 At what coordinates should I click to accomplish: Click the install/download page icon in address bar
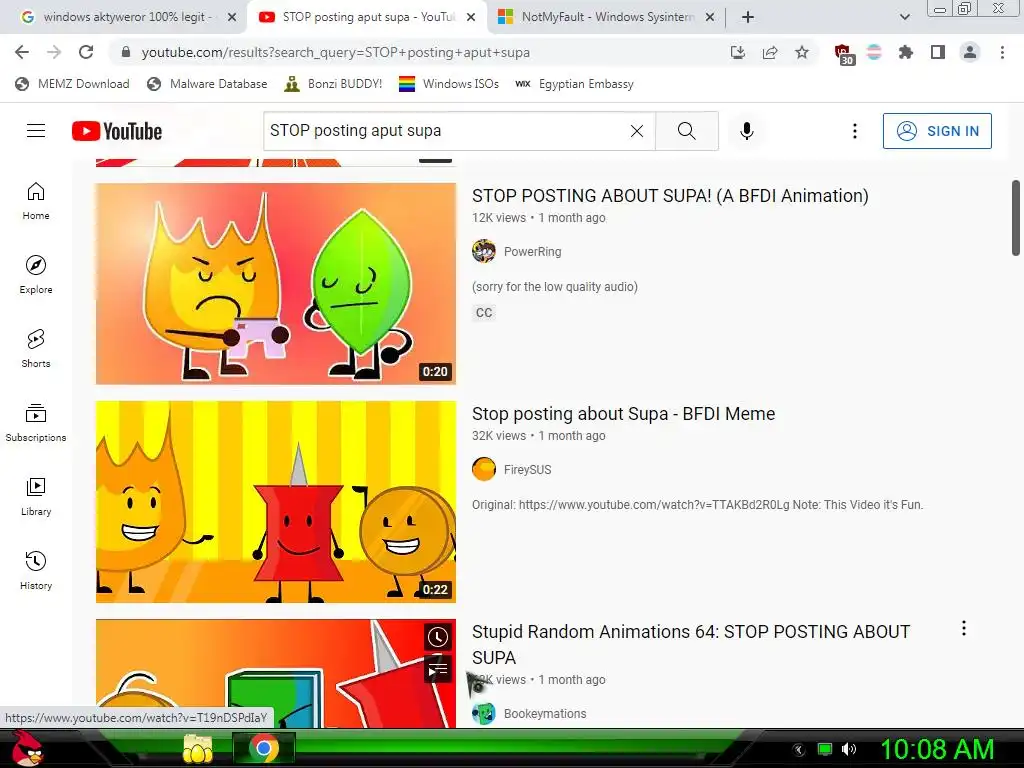click(x=738, y=52)
